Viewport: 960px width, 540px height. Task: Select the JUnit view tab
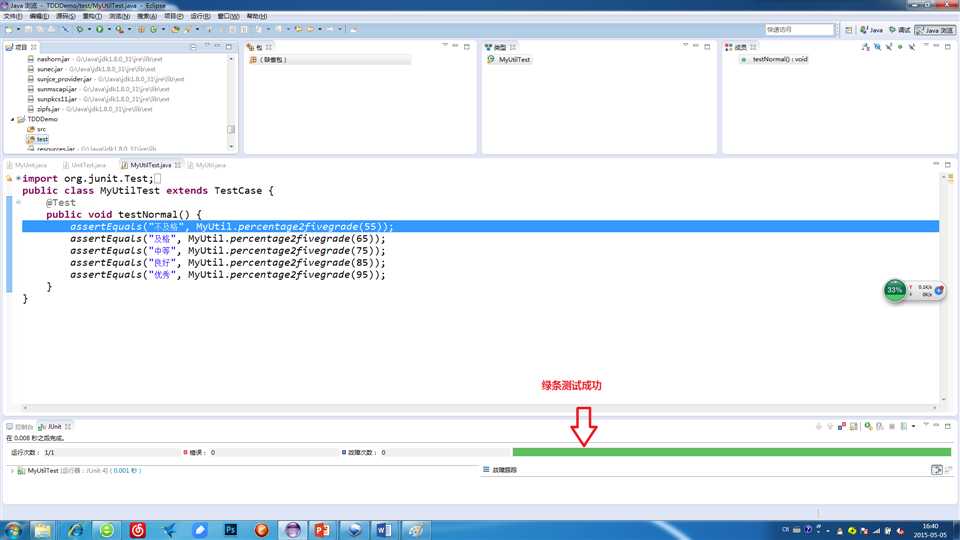[54, 426]
